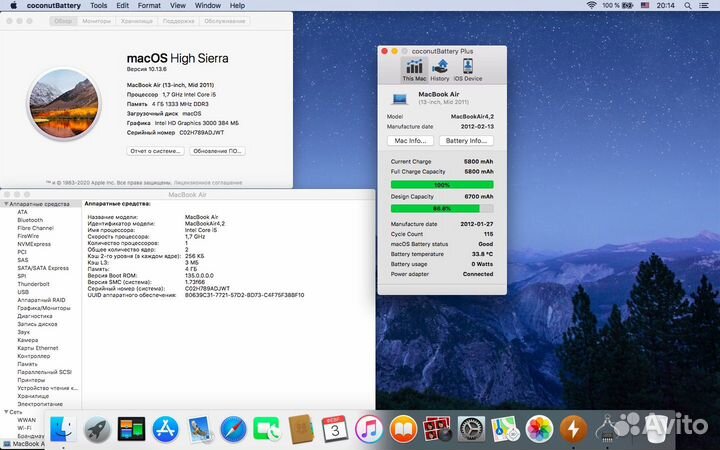Screen dimensions: 720x450
Task: Select the This Mac tab in coconutBattery
Action: (414, 70)
